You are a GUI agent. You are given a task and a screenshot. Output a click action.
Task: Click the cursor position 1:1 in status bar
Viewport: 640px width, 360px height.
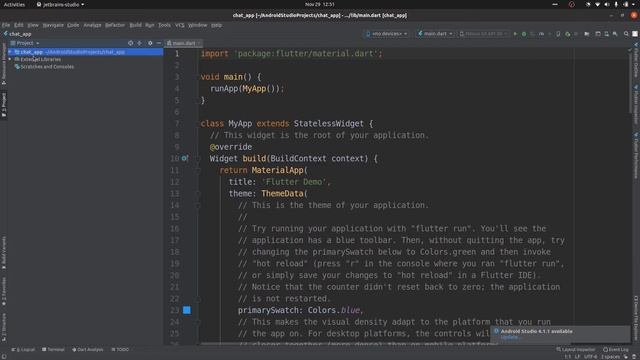pyautogui.click(x=568, y=357)
